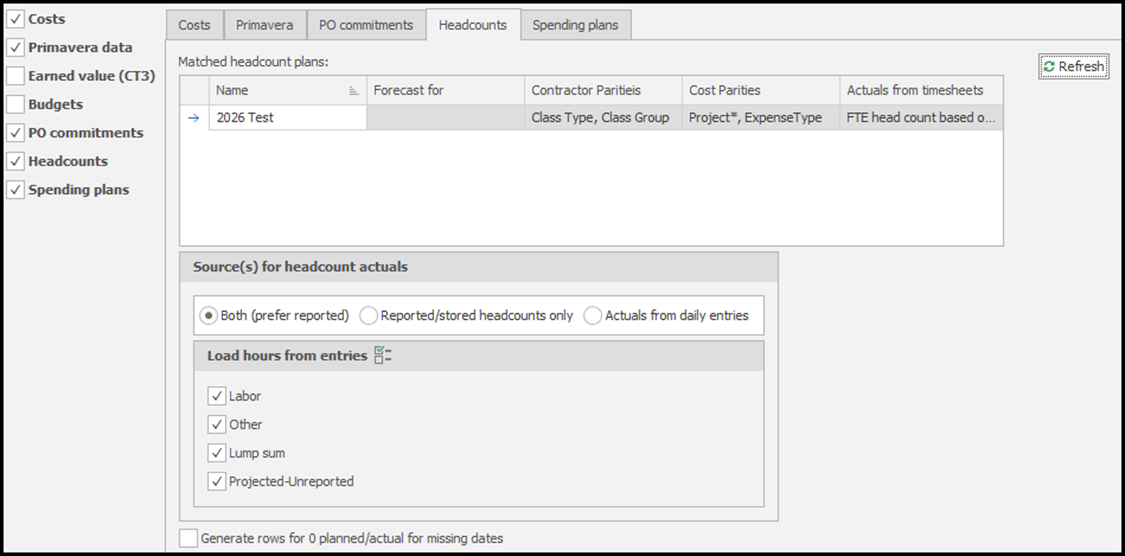Viewport: 1125px width, 556px height.
Task: Toggle the Projected-Unreported checkbox
Action: tap(217, 481)
